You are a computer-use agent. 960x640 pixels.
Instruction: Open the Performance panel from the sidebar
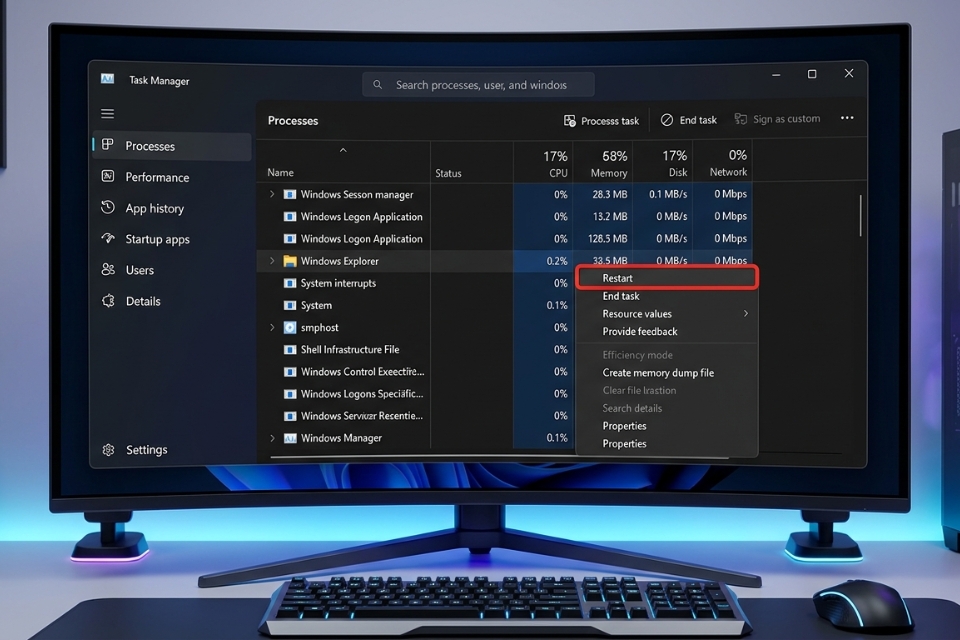160,177
